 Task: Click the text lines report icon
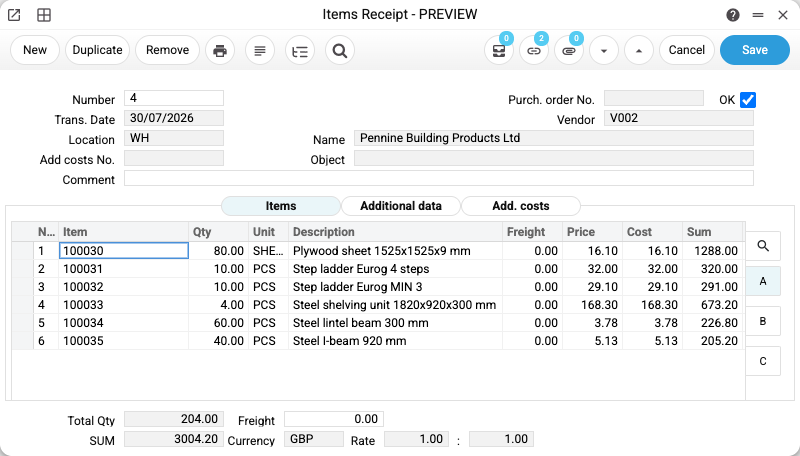[260, 50]
